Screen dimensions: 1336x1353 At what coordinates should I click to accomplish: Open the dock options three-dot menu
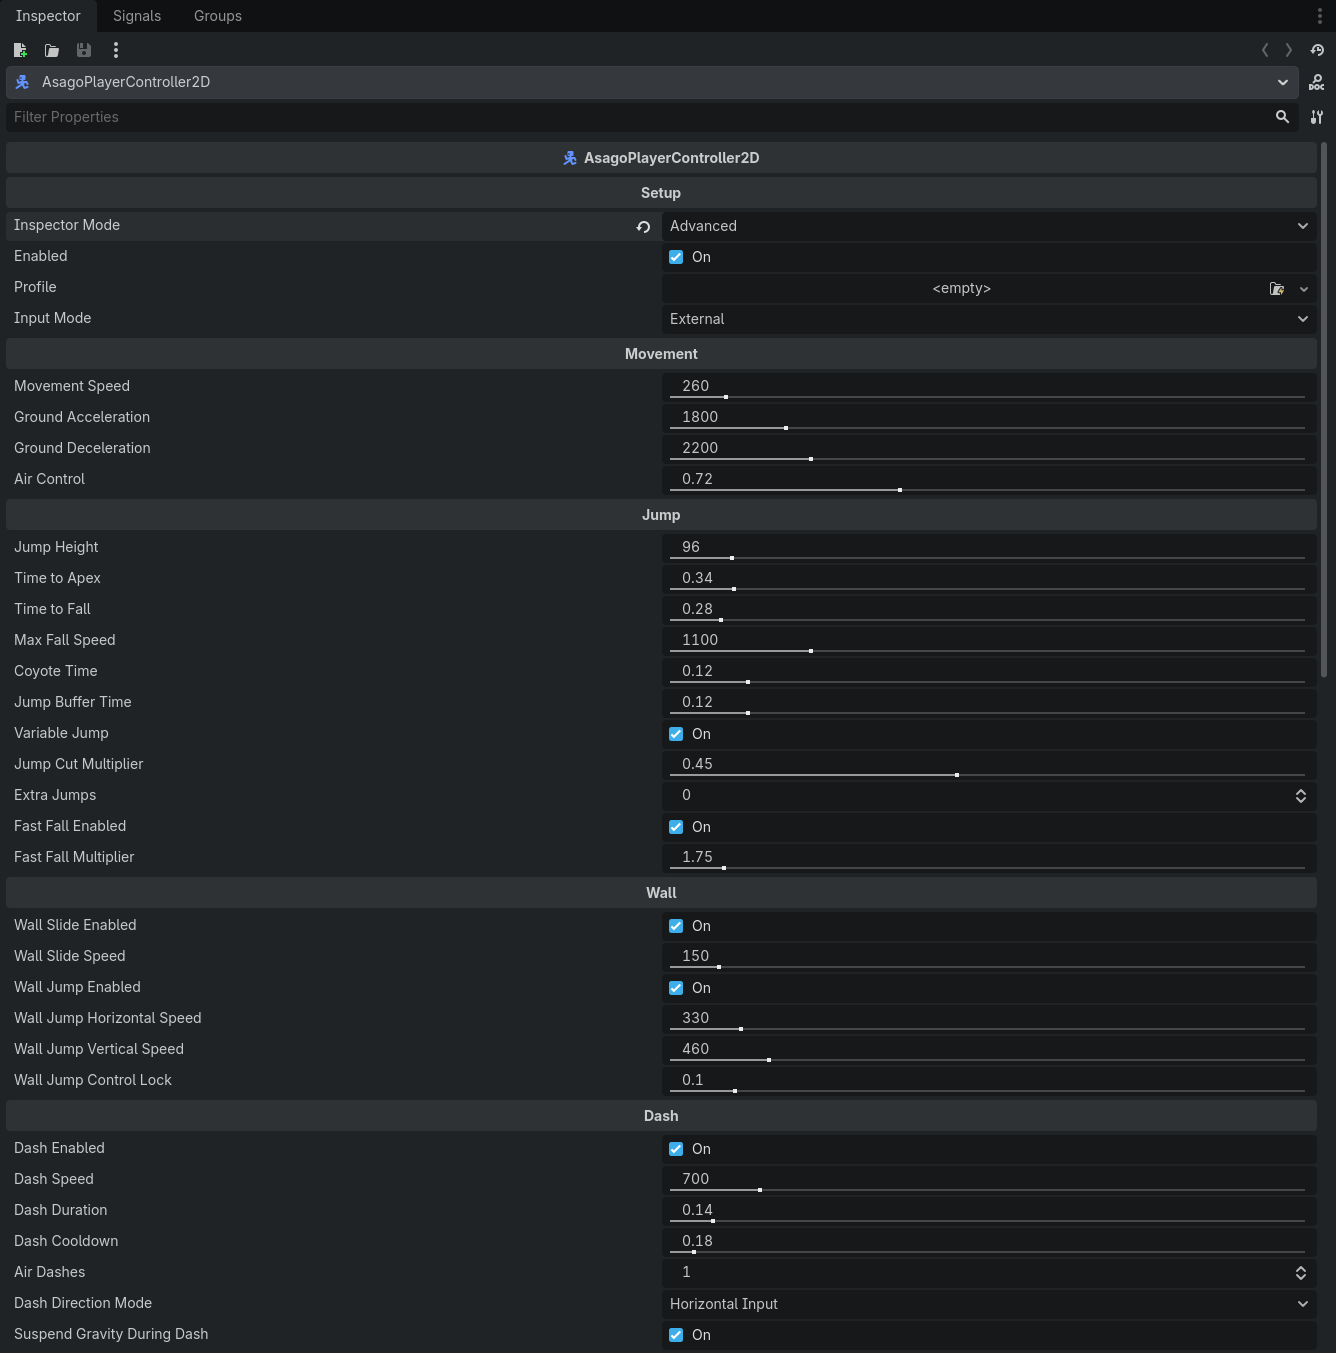[x=1320, y=16]
